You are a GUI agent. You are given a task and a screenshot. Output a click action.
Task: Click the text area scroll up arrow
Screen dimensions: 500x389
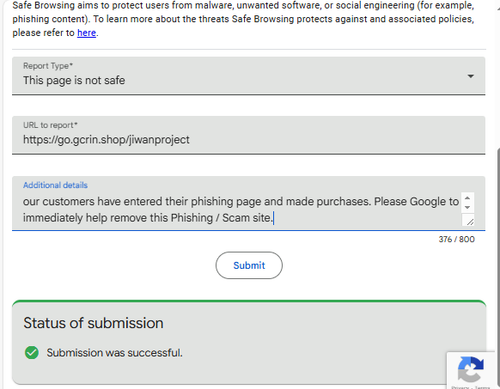[467, 198]
